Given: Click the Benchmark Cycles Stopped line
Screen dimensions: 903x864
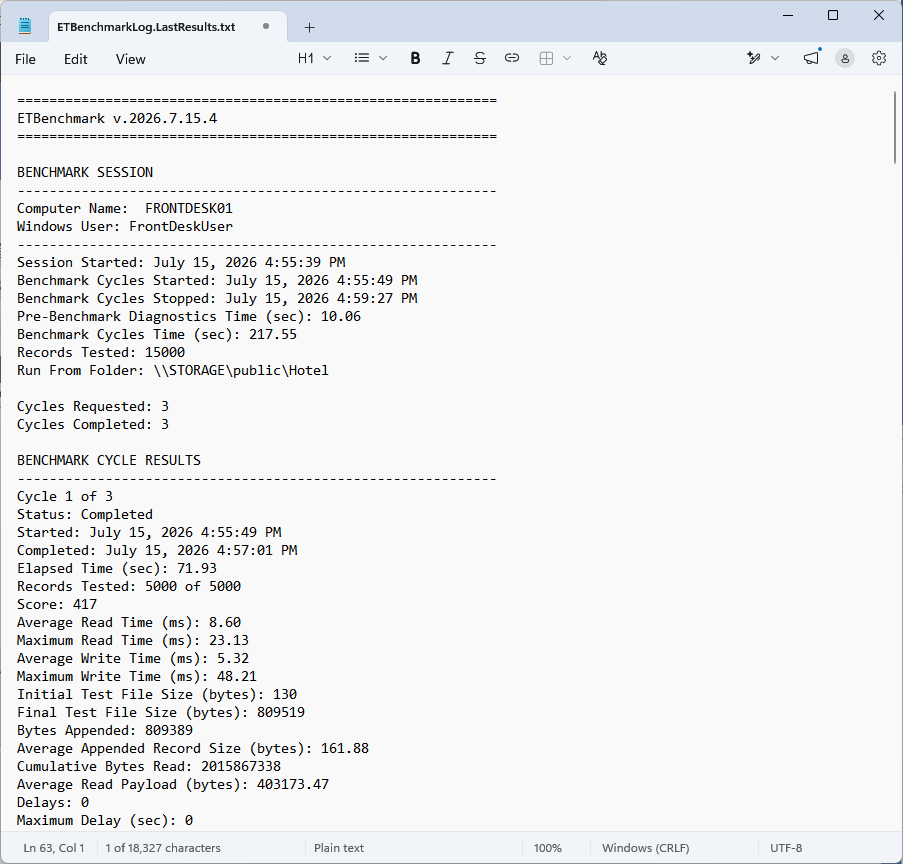Looking at the screenshot, I should (x=217, y=298).
